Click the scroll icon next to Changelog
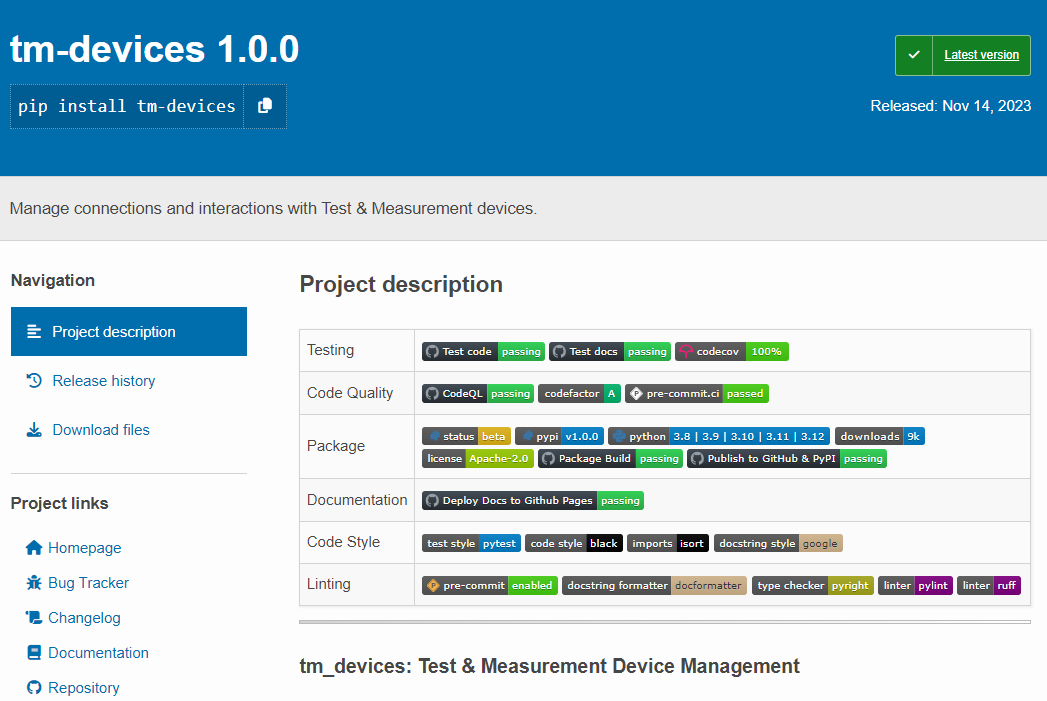This screenshot has height=701, width=1047. point(34,618)
